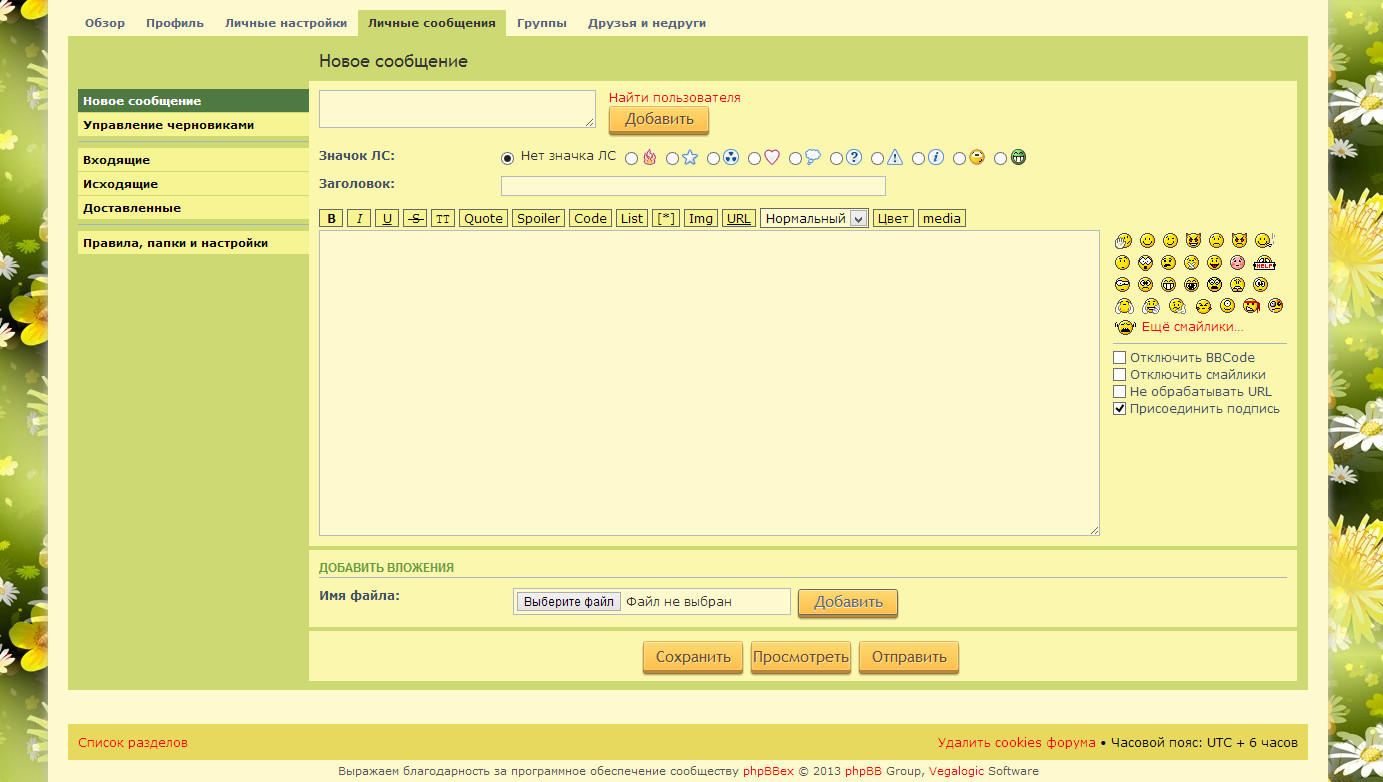Click the Bold B formatting button
The image size is (1383, 782).
331,219
